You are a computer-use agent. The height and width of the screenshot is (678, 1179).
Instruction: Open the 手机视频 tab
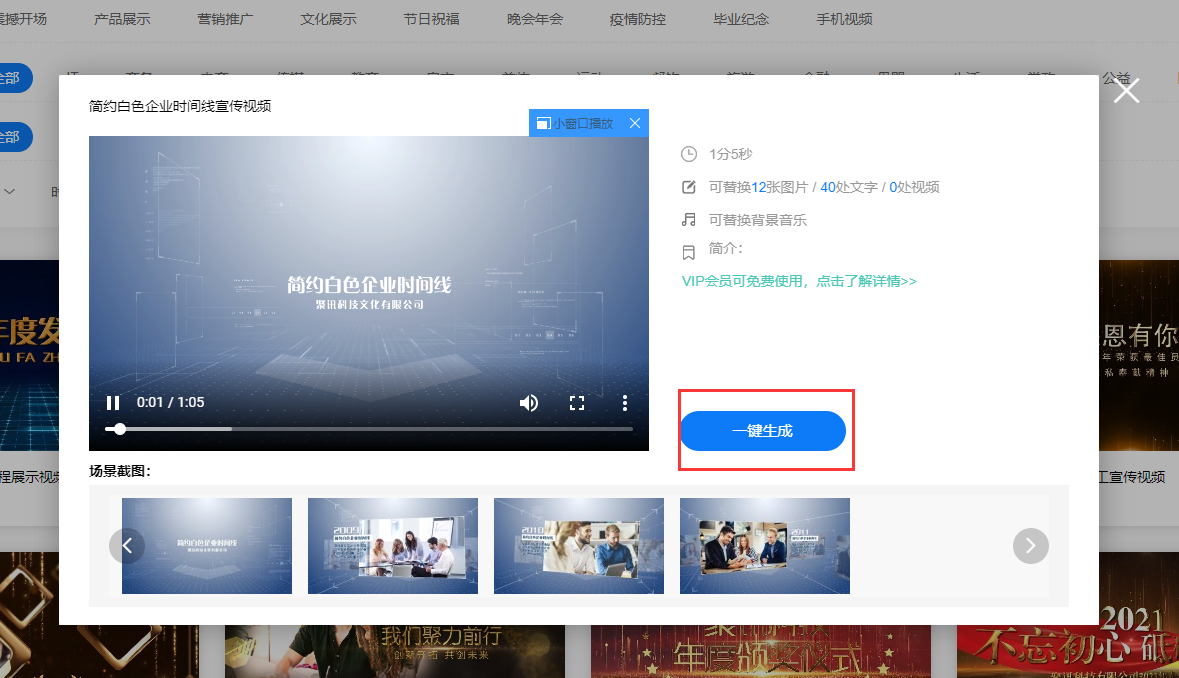point(844,19)
